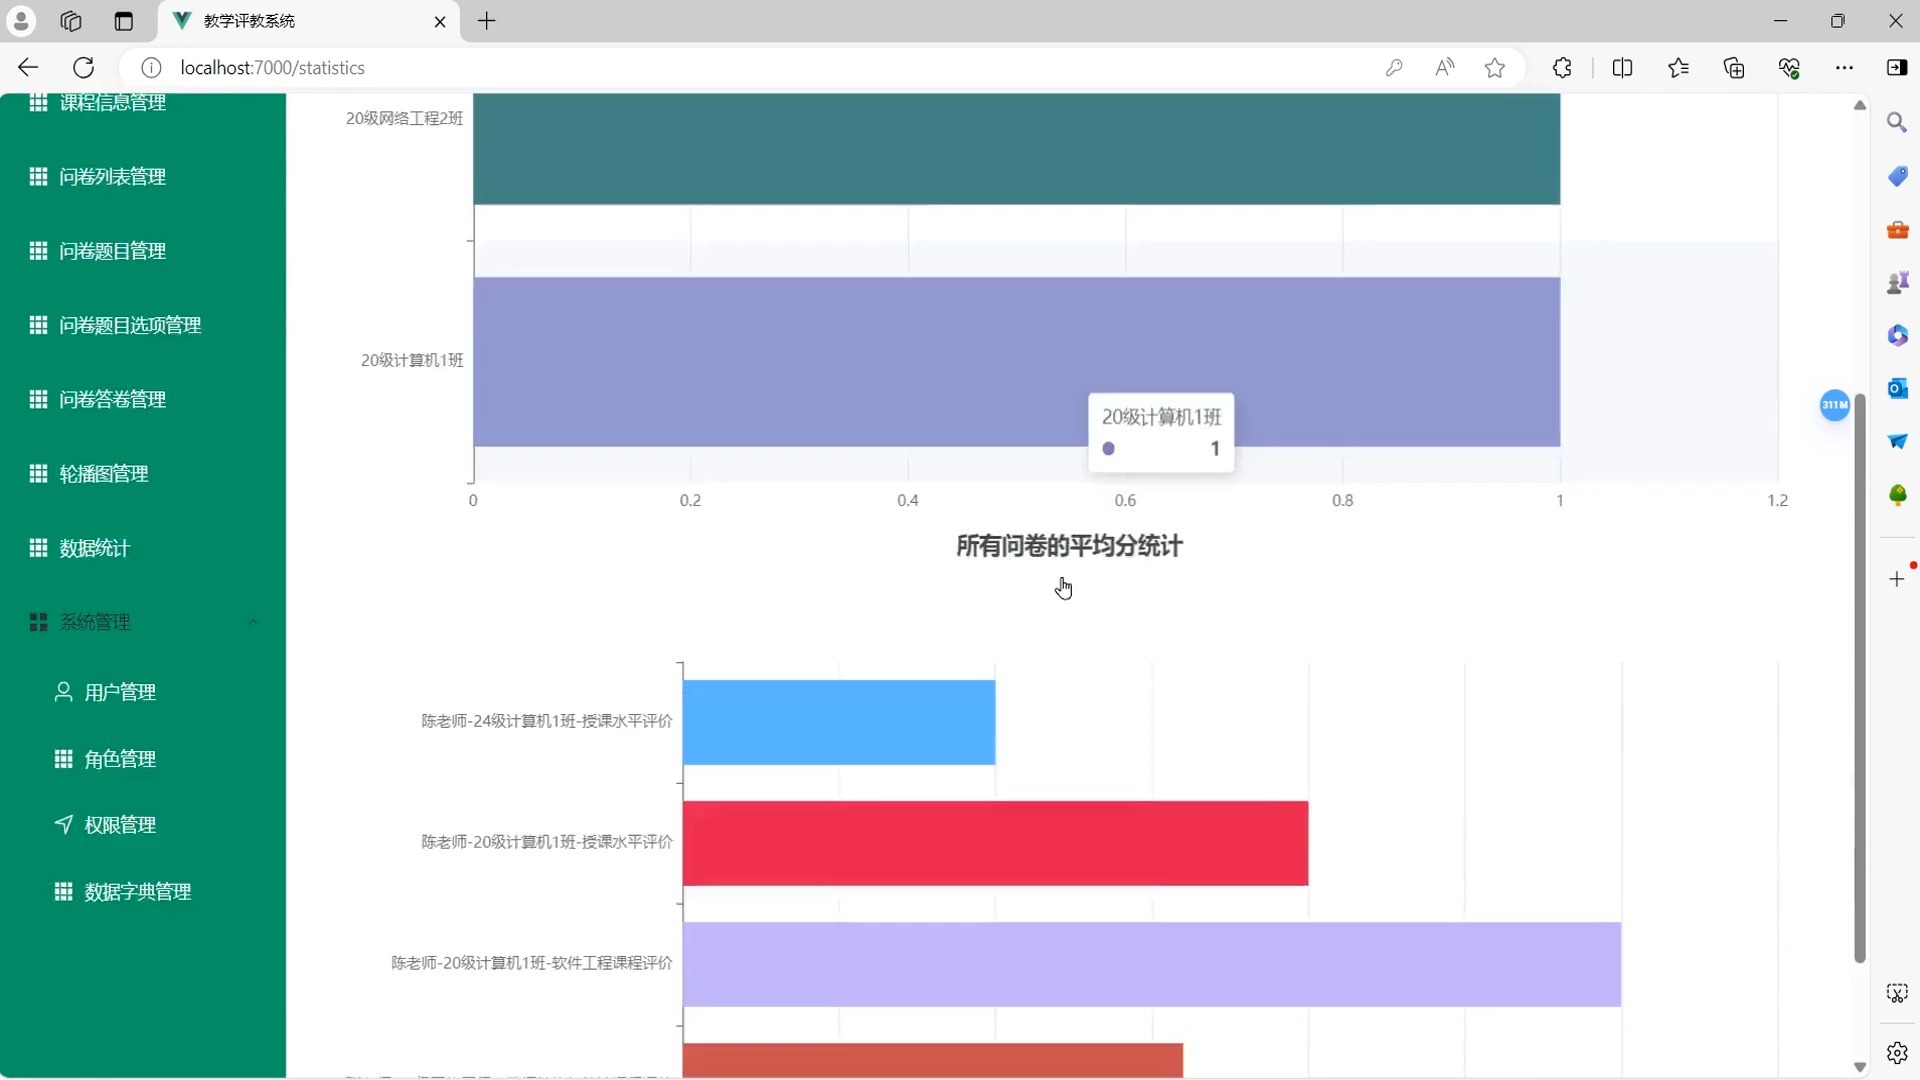Start Read aloud for this page

(1446, 67)
